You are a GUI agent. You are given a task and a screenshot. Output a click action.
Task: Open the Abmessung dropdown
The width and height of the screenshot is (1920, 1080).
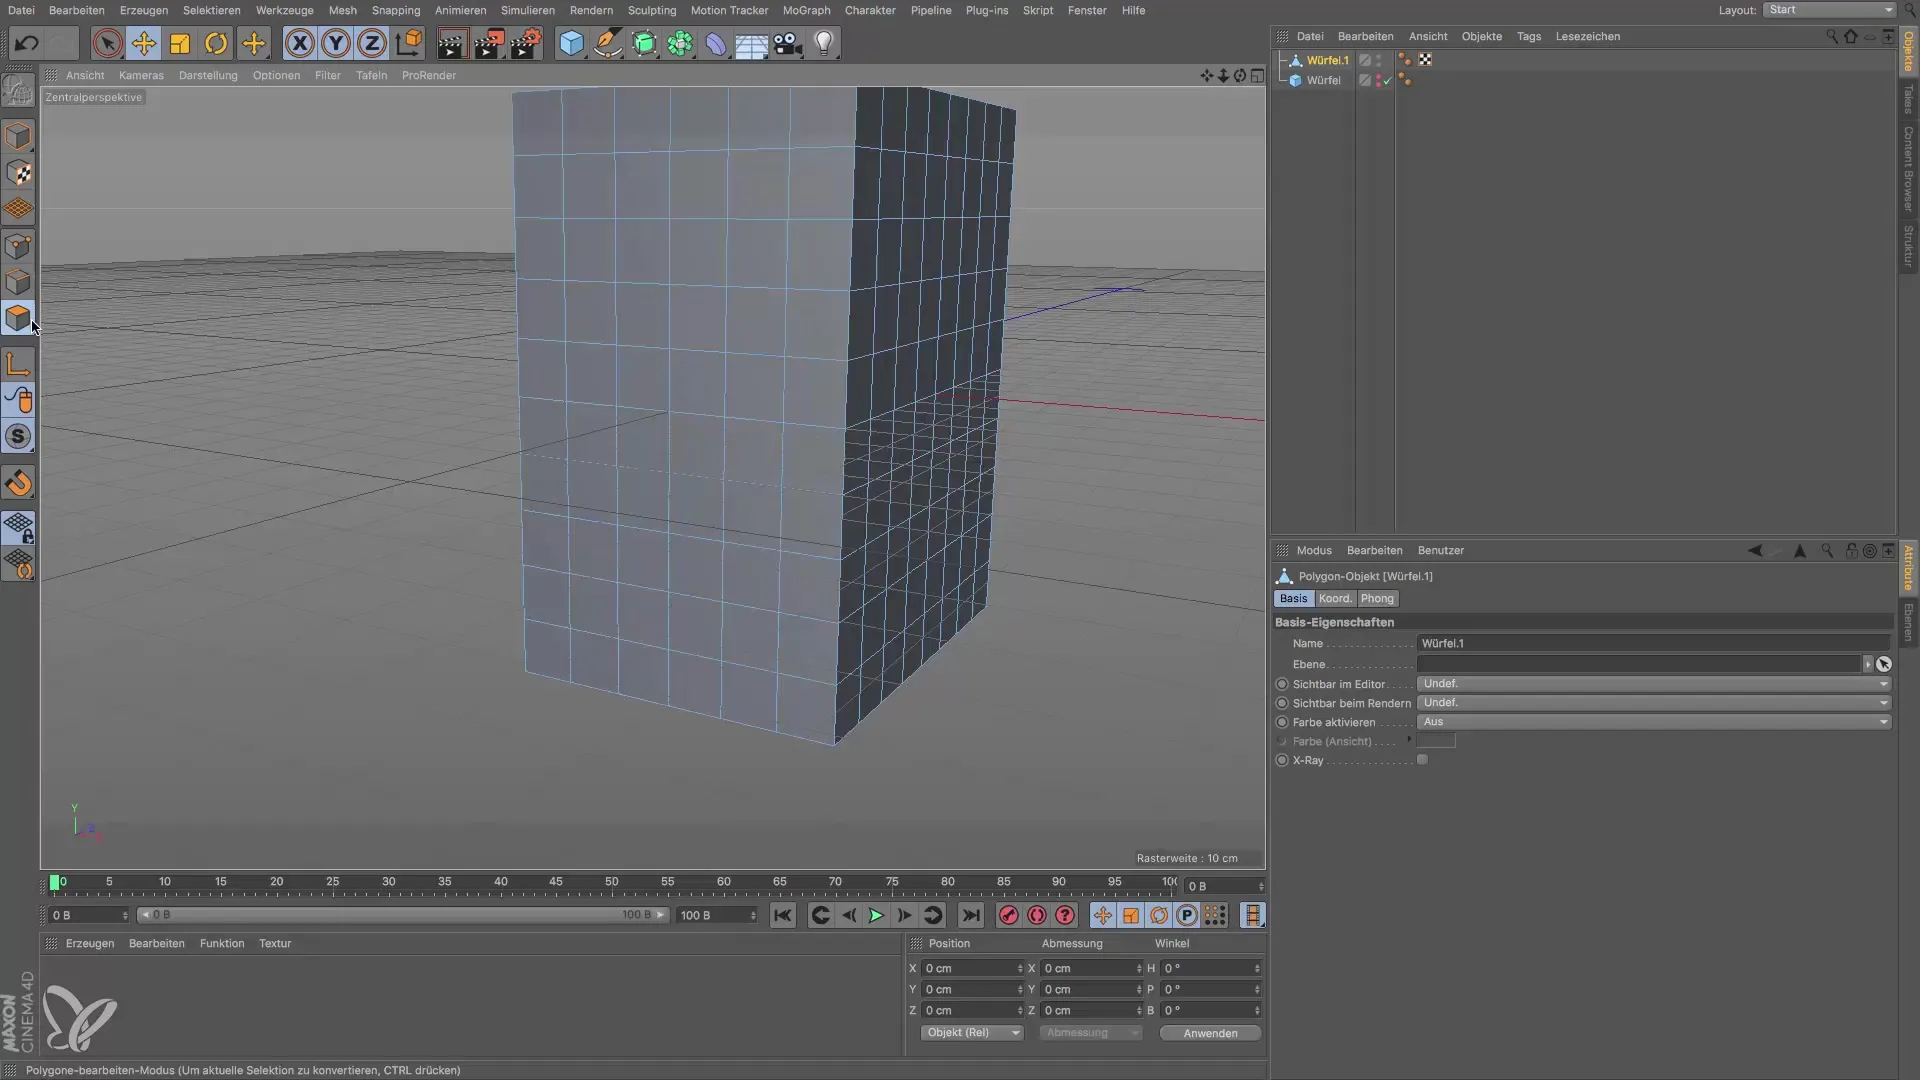pyautogui.click(x=1090, y=1033)
